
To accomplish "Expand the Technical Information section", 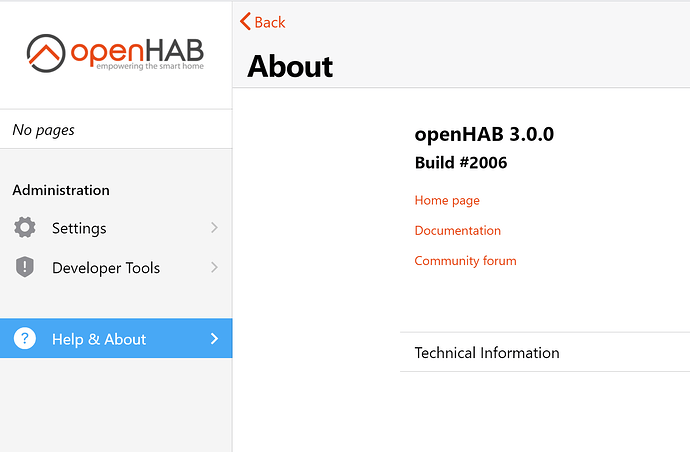I will (x=545, y=353).
